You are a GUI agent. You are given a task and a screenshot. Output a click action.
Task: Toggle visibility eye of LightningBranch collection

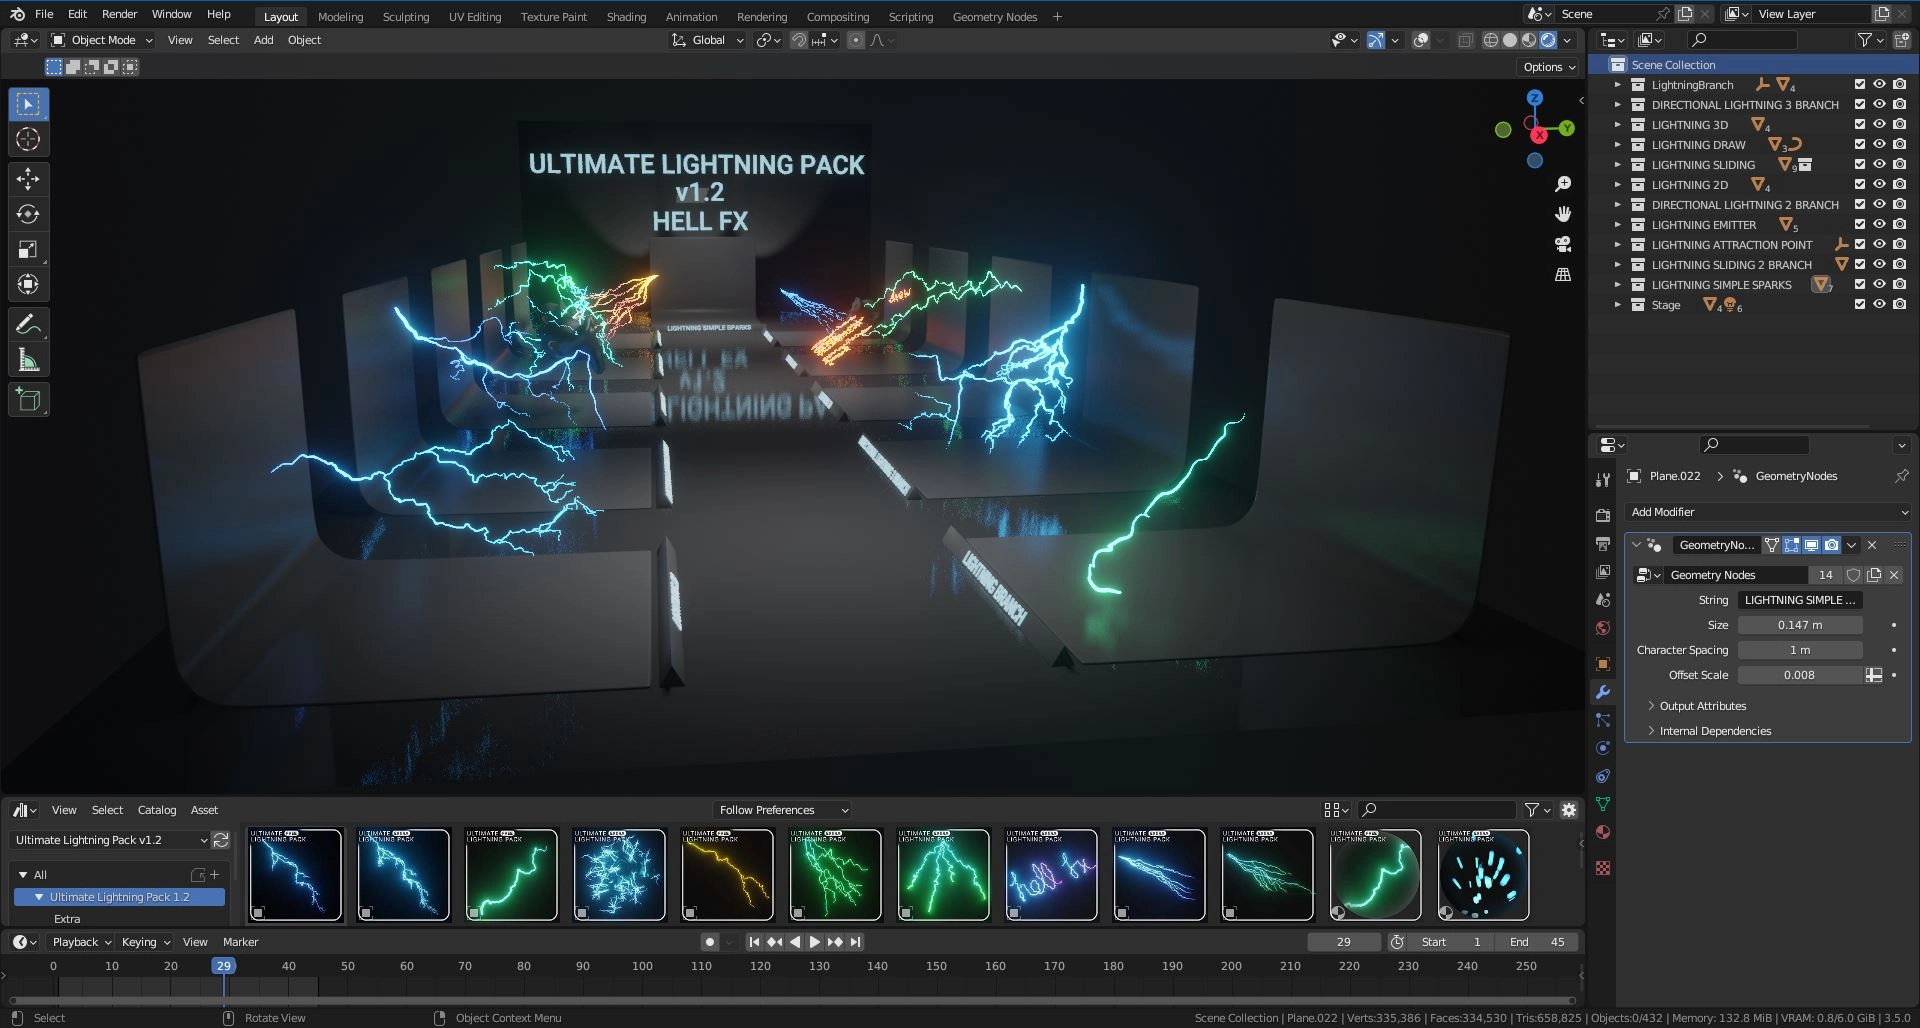1879,85
